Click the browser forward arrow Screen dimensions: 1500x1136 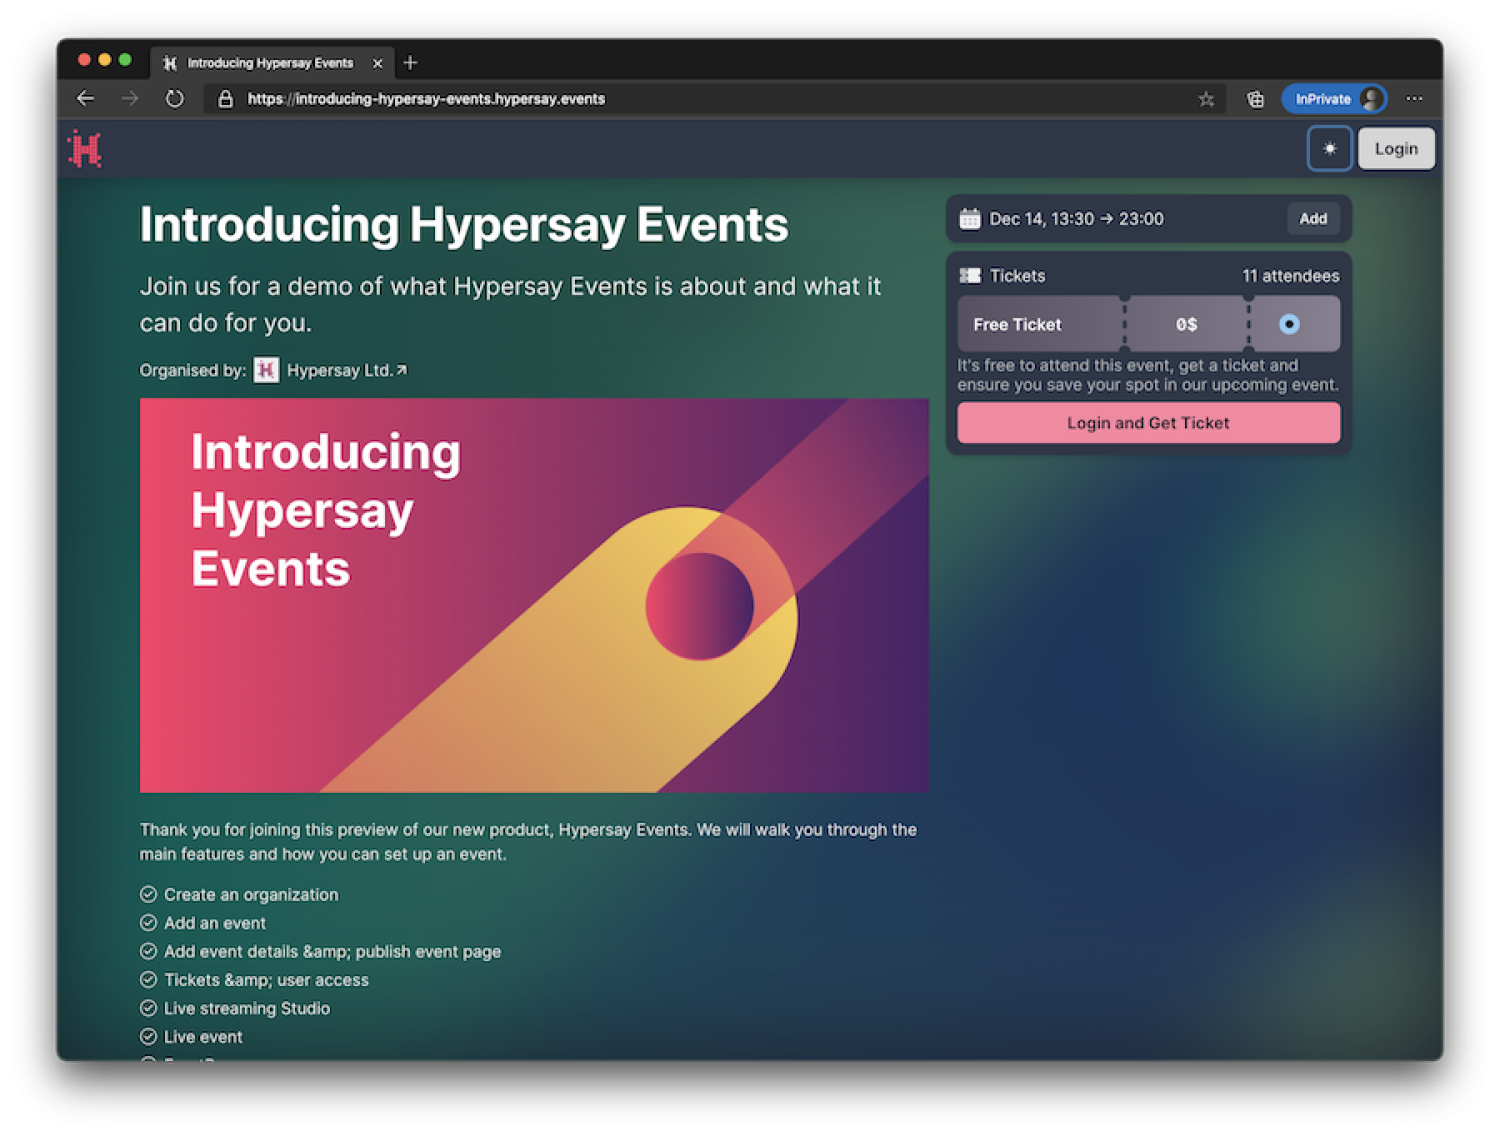[x=130, y=99]
